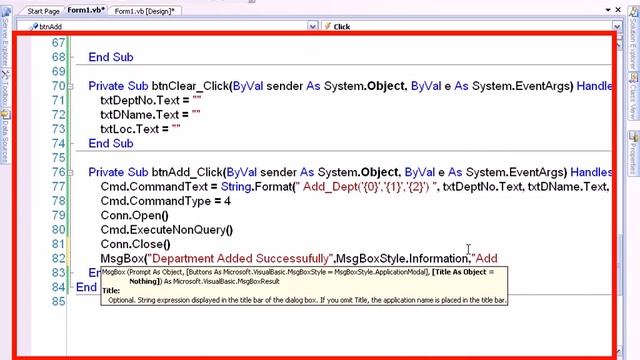Click "Cmd.CommandText" on line 77
Viewport: 640px width, 360px height.
point(154,187)
